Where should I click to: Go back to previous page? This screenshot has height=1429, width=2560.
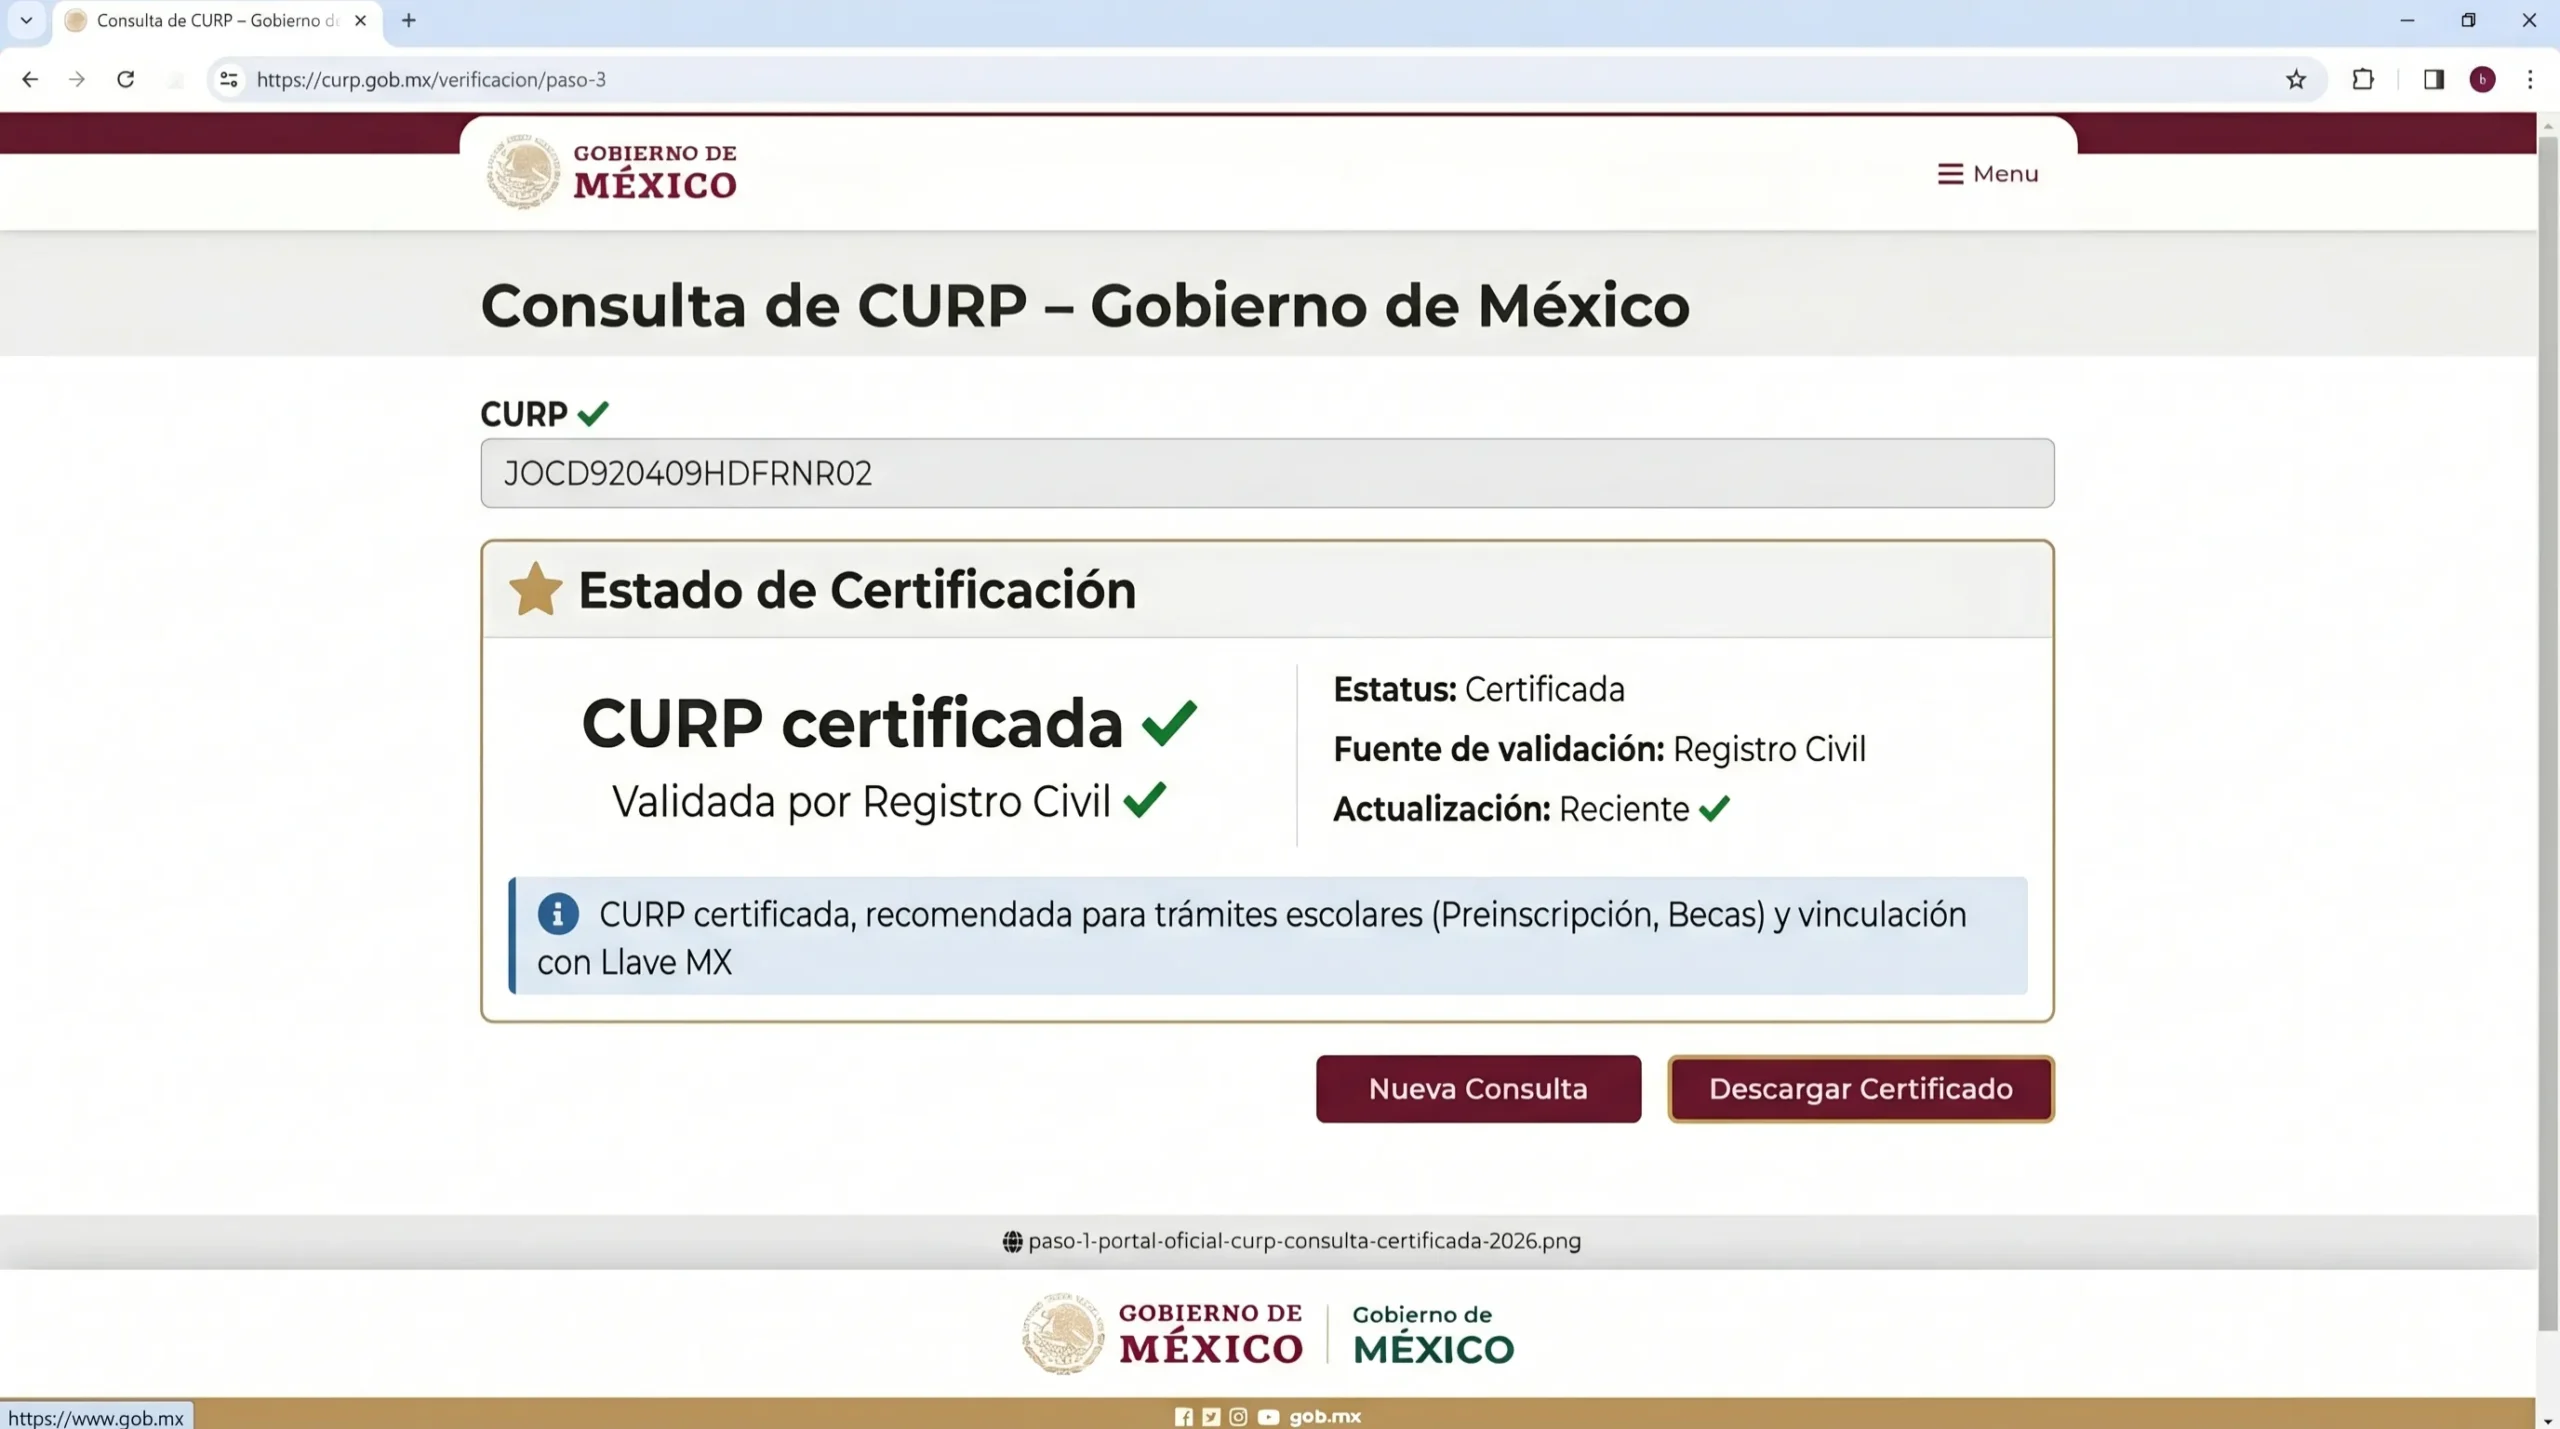30,79
